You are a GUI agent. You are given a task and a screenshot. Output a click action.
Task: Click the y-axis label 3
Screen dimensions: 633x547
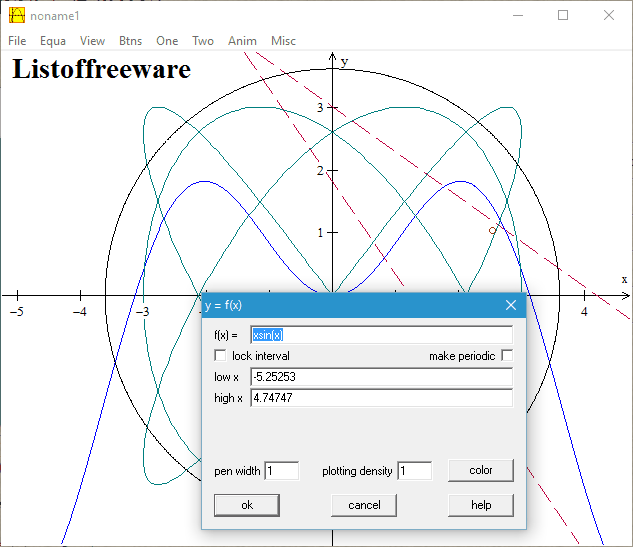320,107
